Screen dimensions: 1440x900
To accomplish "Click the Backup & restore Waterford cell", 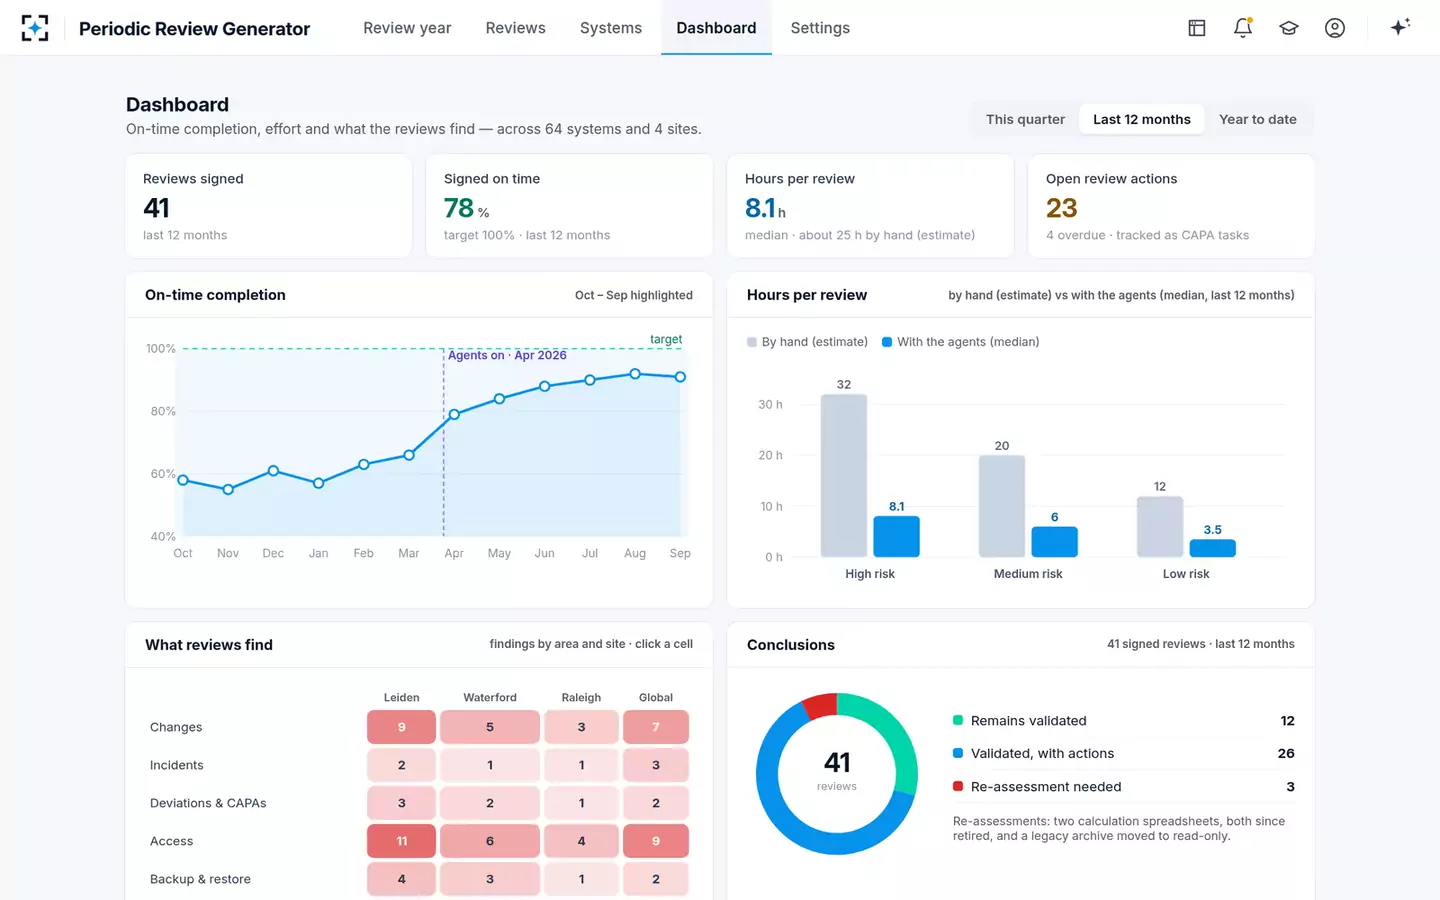I will (x=490, y=879).
